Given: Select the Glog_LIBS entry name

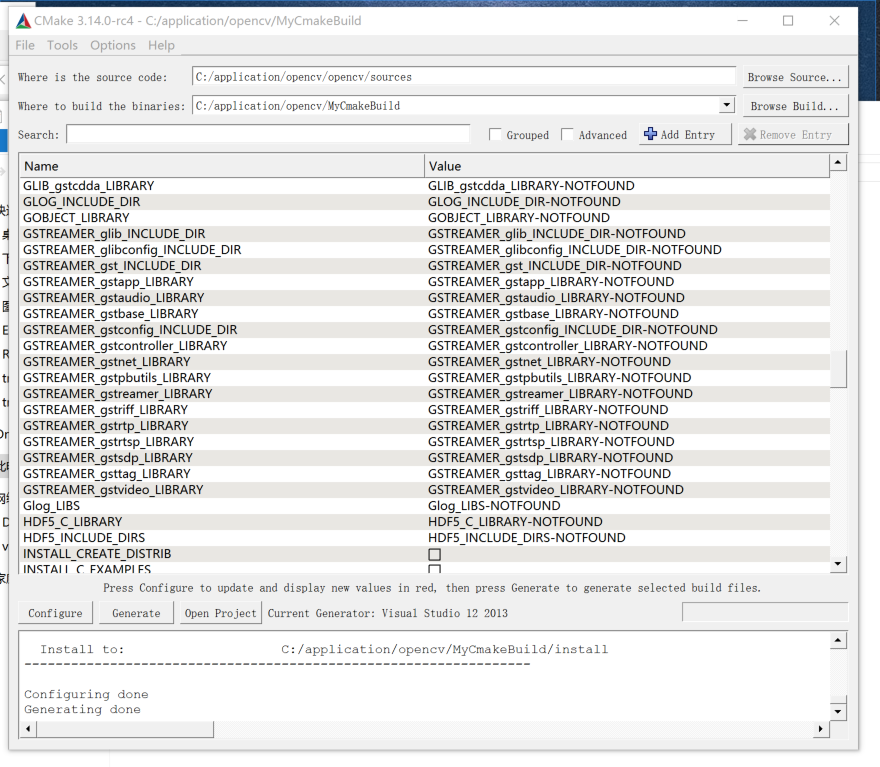Looking at the screenshot, I should (51, 506).
